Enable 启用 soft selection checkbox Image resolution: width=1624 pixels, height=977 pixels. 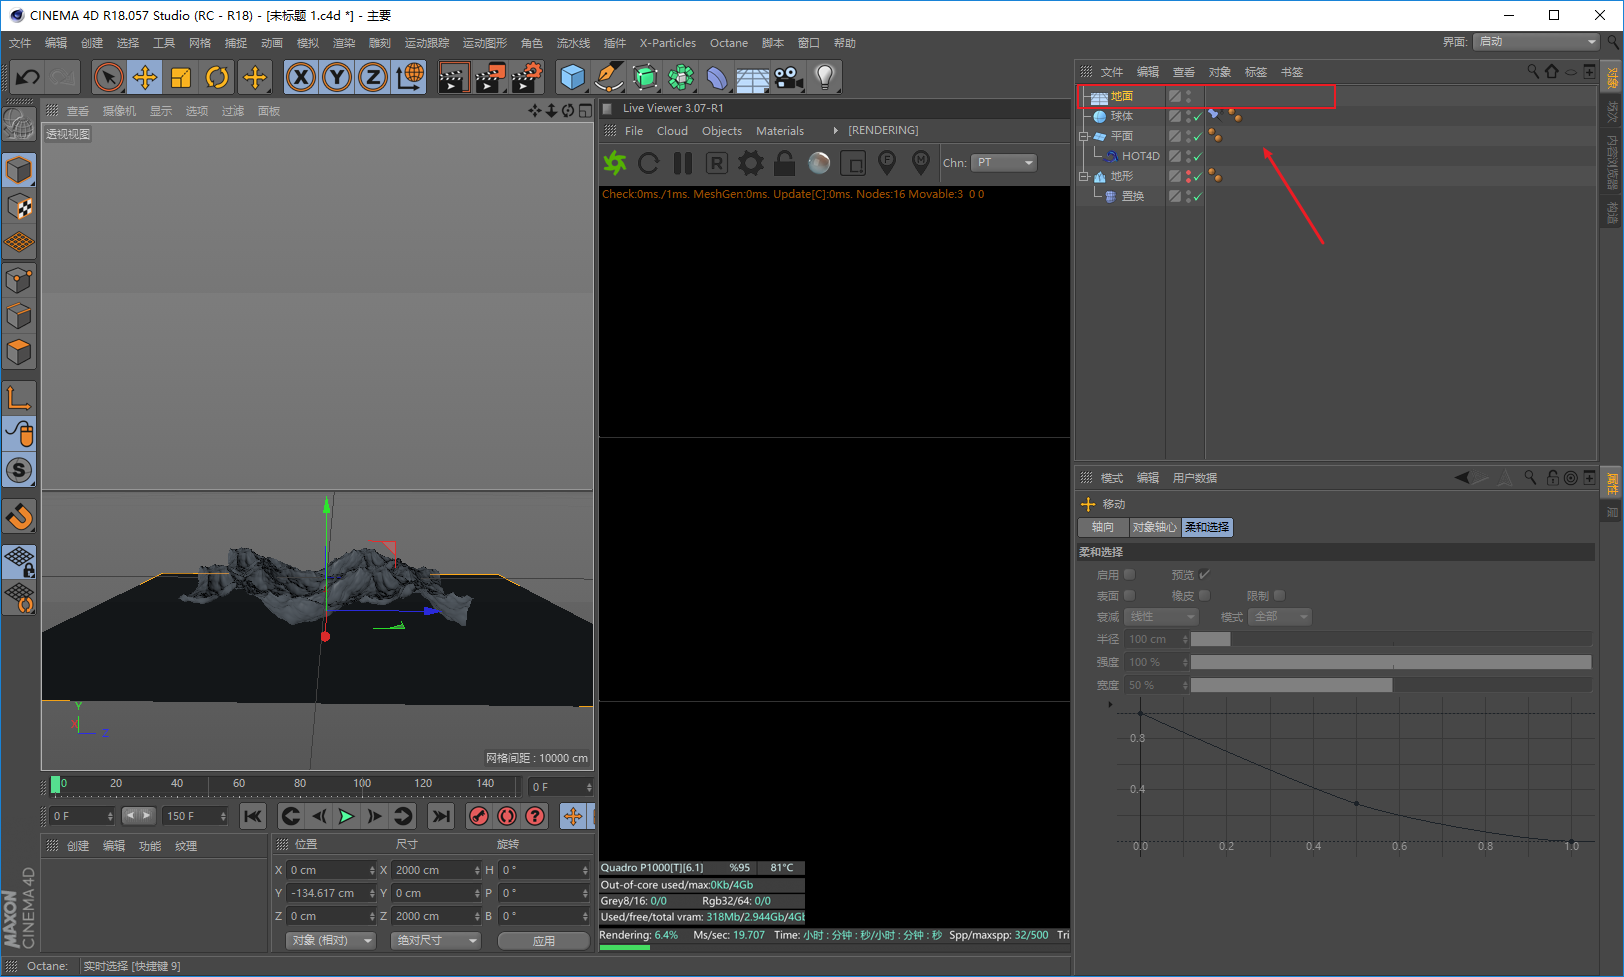point(1130,575)
